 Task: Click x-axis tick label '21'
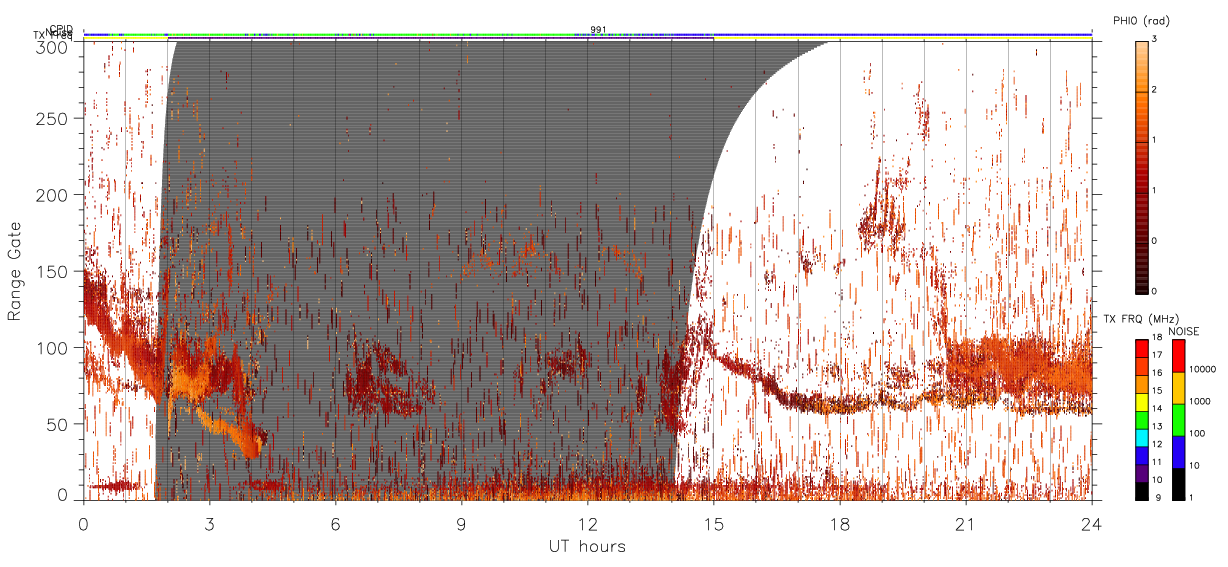(x=966, y=524)
